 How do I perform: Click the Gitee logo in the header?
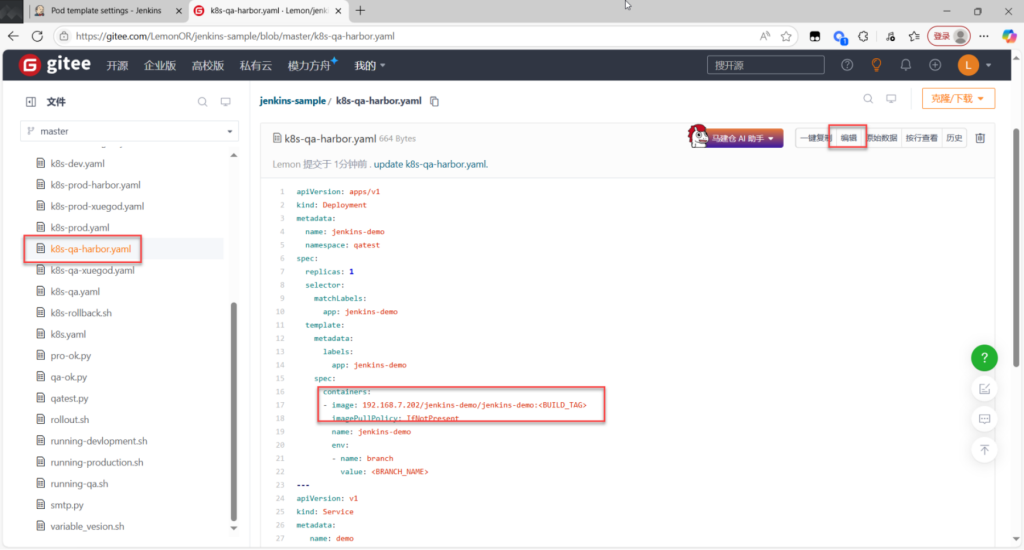[56, 65]
